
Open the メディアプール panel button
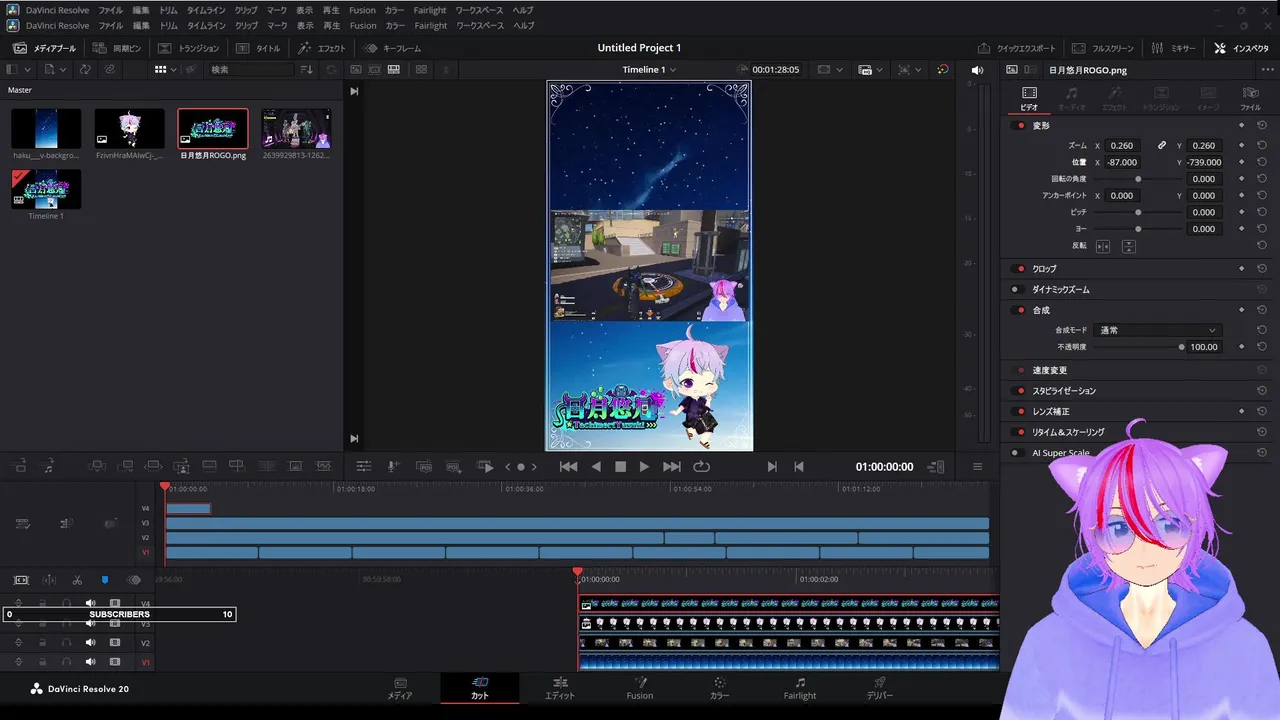tap(45, 48)
